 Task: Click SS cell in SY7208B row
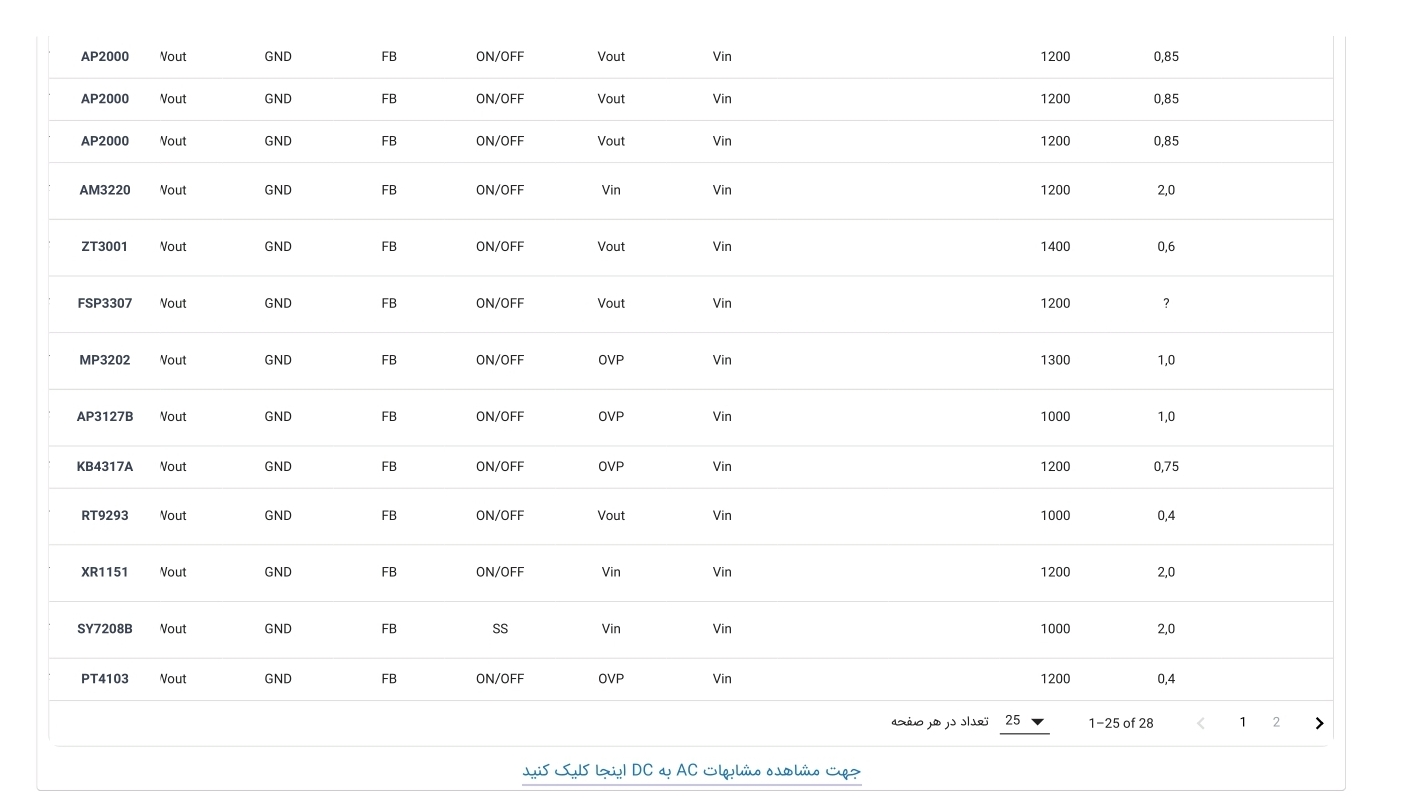[x=500, y=629]
